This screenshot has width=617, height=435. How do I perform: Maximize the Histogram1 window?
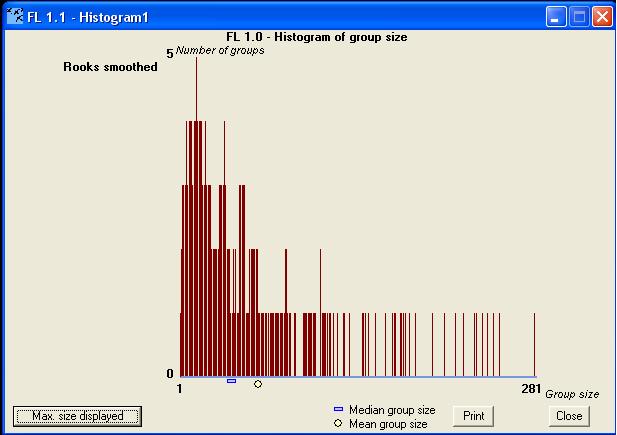coord(579,17)
